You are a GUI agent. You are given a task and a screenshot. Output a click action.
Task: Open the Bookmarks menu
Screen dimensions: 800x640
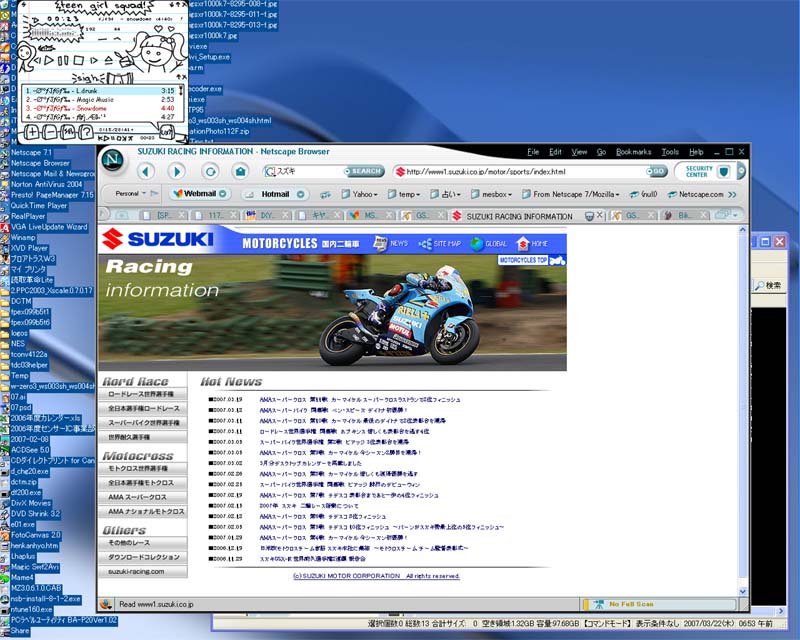(634, 152)
